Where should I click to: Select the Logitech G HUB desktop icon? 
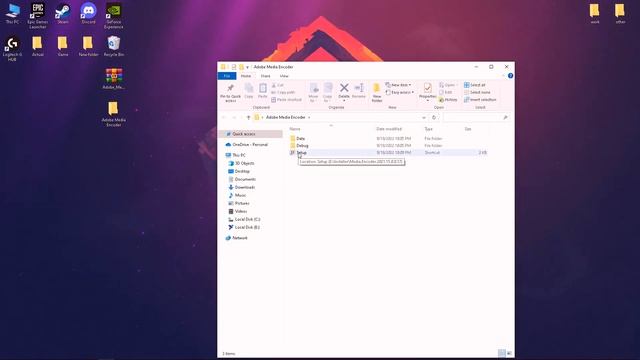[12, 48]
